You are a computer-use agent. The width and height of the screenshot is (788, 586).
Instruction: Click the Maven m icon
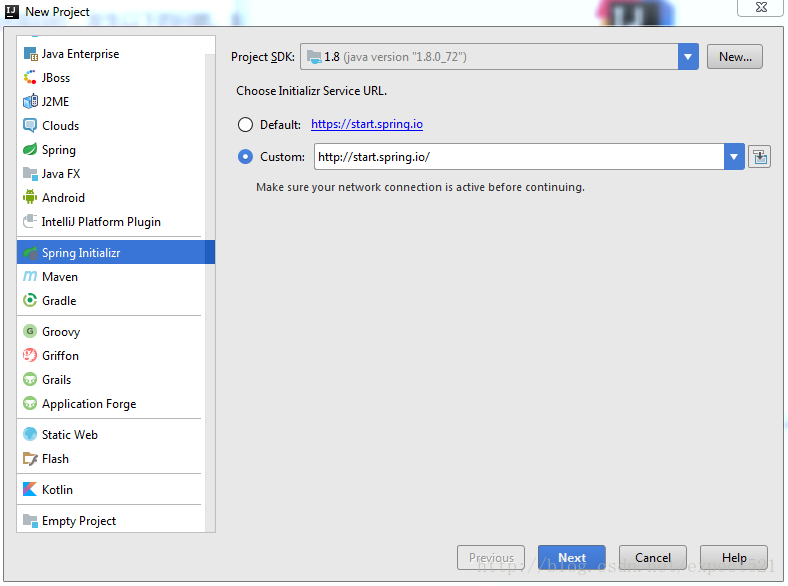(x=30, y=276)
